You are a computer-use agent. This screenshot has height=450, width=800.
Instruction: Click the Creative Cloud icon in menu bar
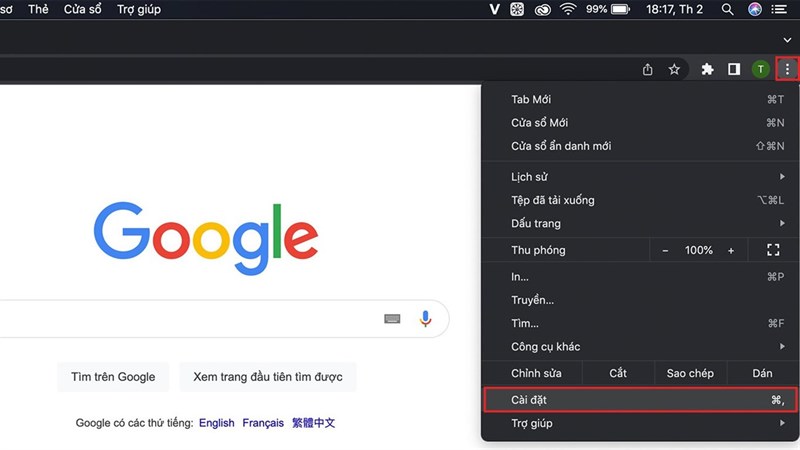pos(542,10)
